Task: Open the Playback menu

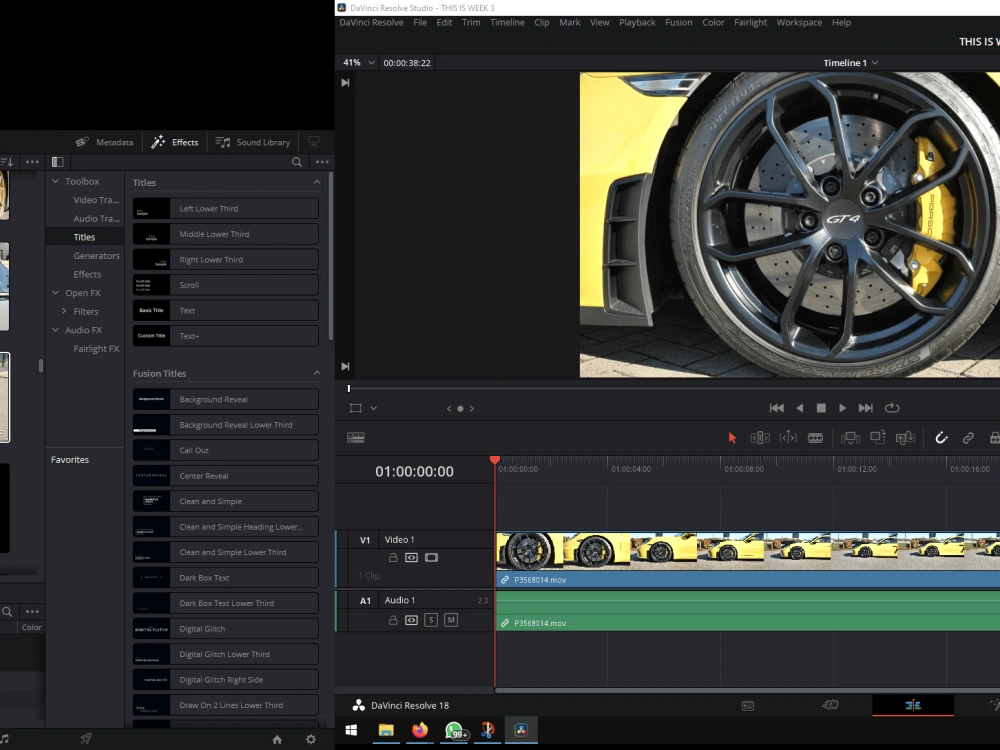Action: click(x=636, y=22)
